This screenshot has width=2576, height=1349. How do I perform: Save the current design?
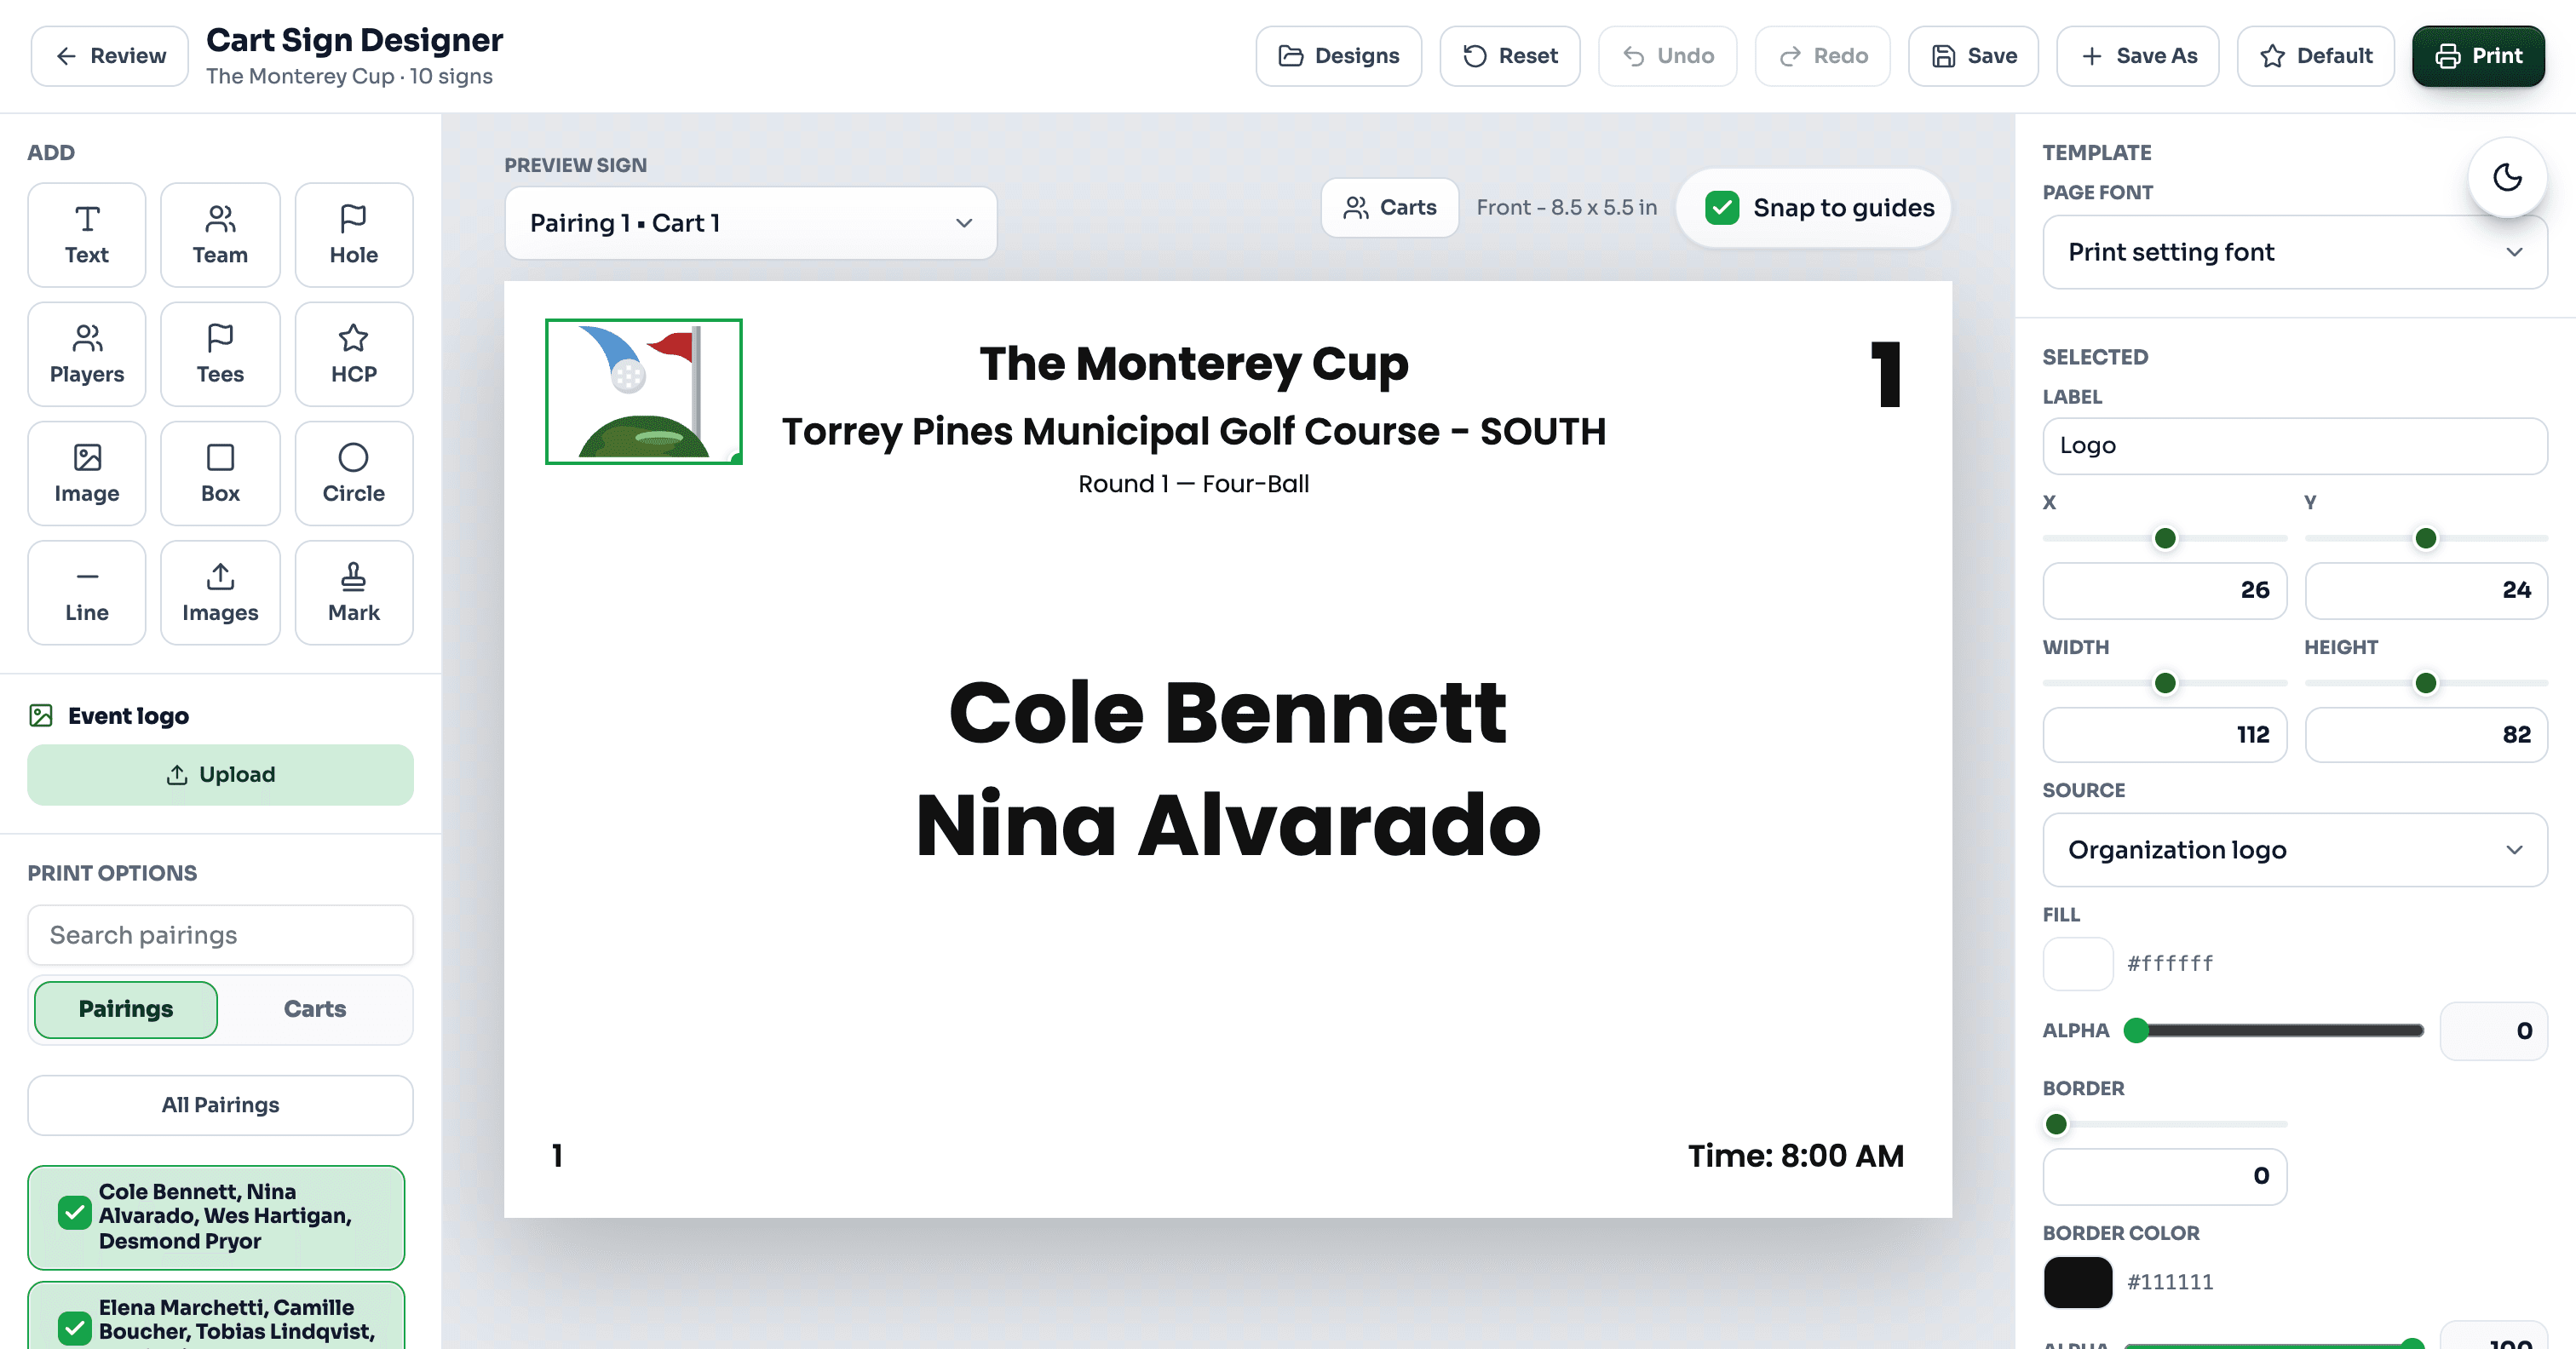click(1973, 56)
